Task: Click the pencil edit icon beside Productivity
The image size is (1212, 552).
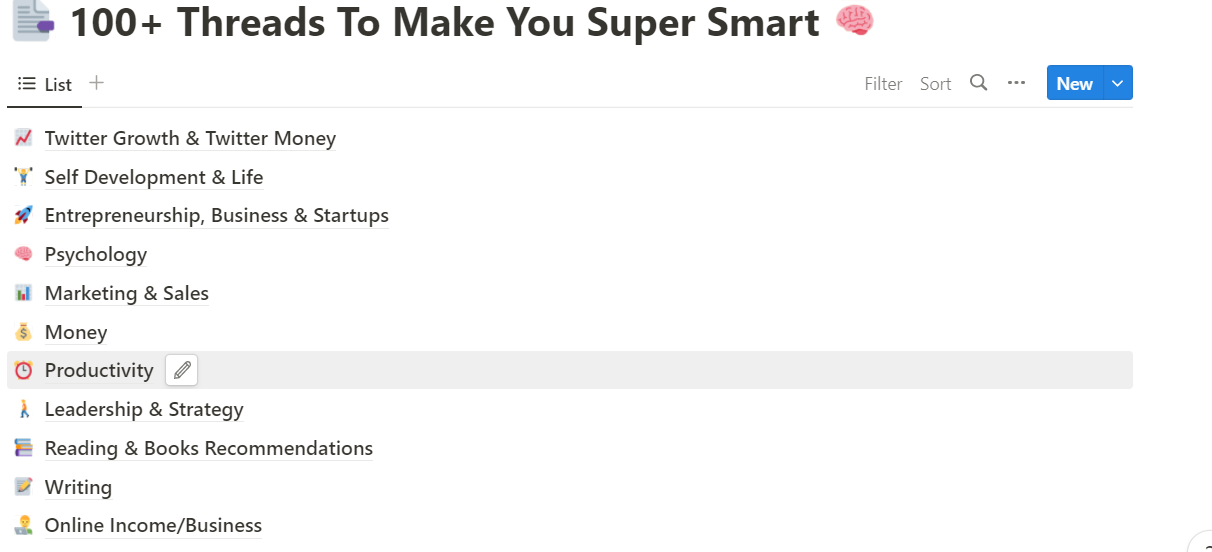Action: [x=182, y=370]
